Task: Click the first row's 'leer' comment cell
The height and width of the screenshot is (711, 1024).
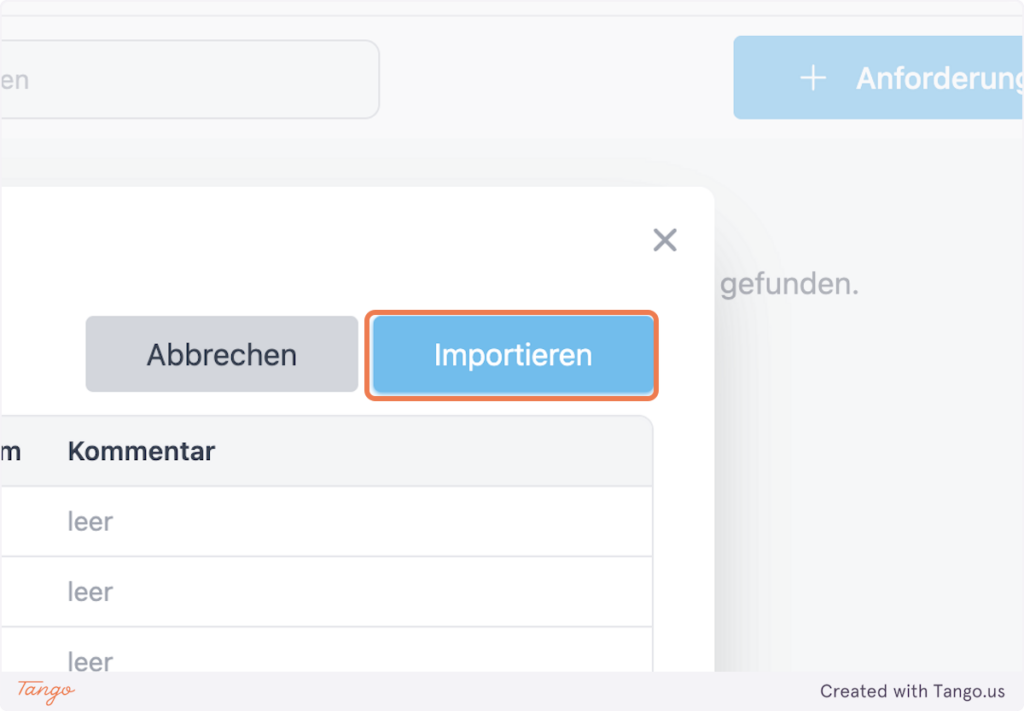Action: coord(90,521)
